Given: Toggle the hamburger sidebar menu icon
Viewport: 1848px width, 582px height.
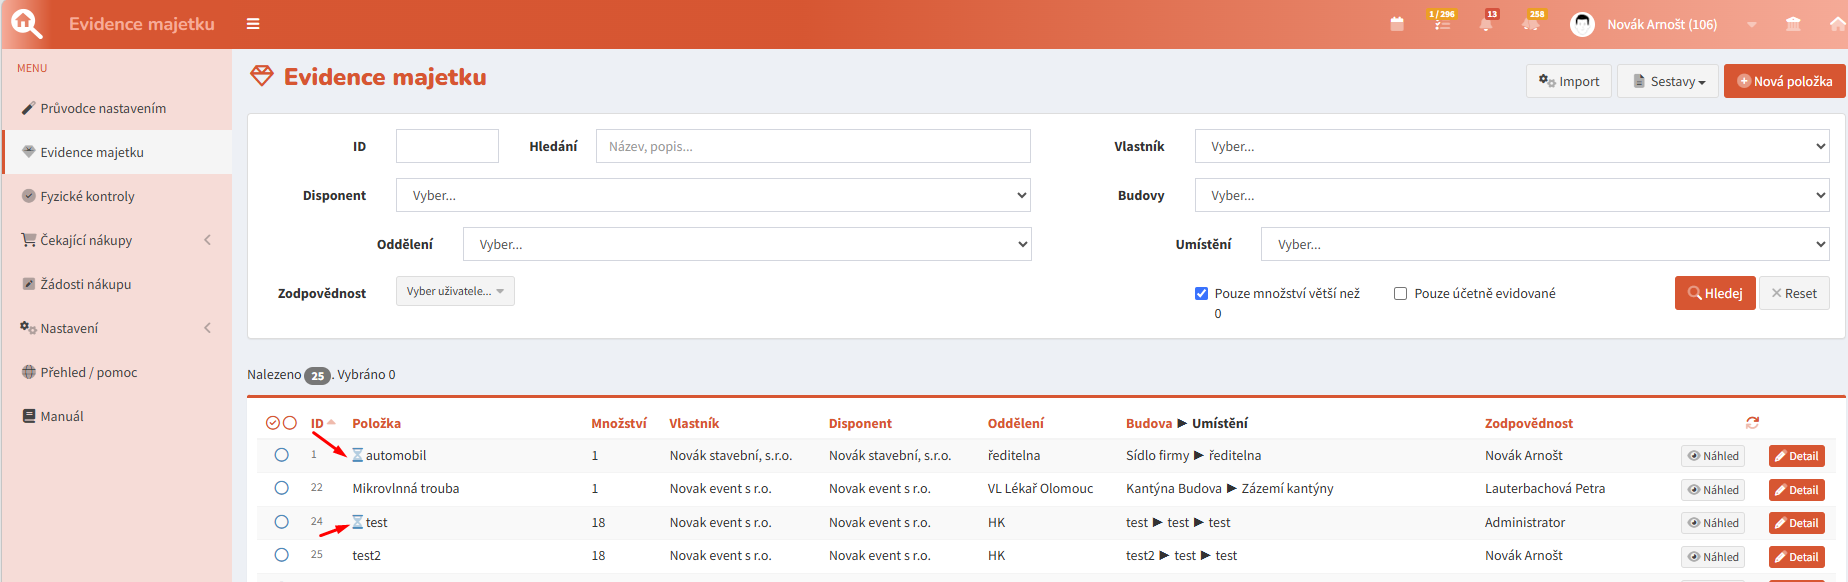Looking at the screenshot, I should point(253,24).
